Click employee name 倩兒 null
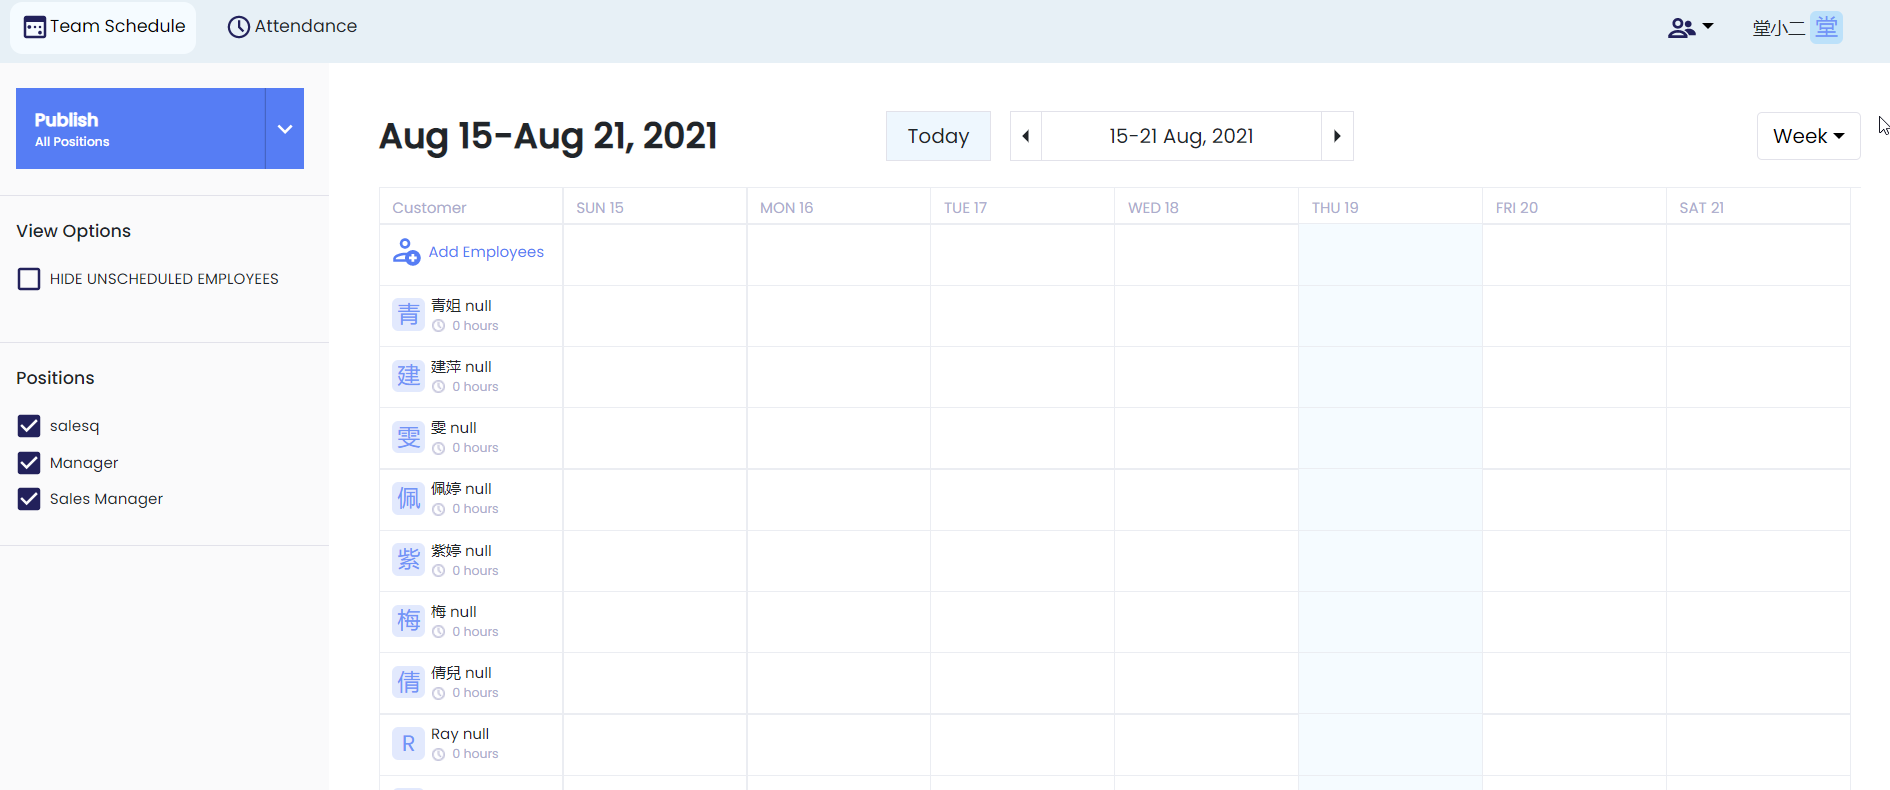The height and width of the screenshot is (790, 1890). [x=461, y=673]
